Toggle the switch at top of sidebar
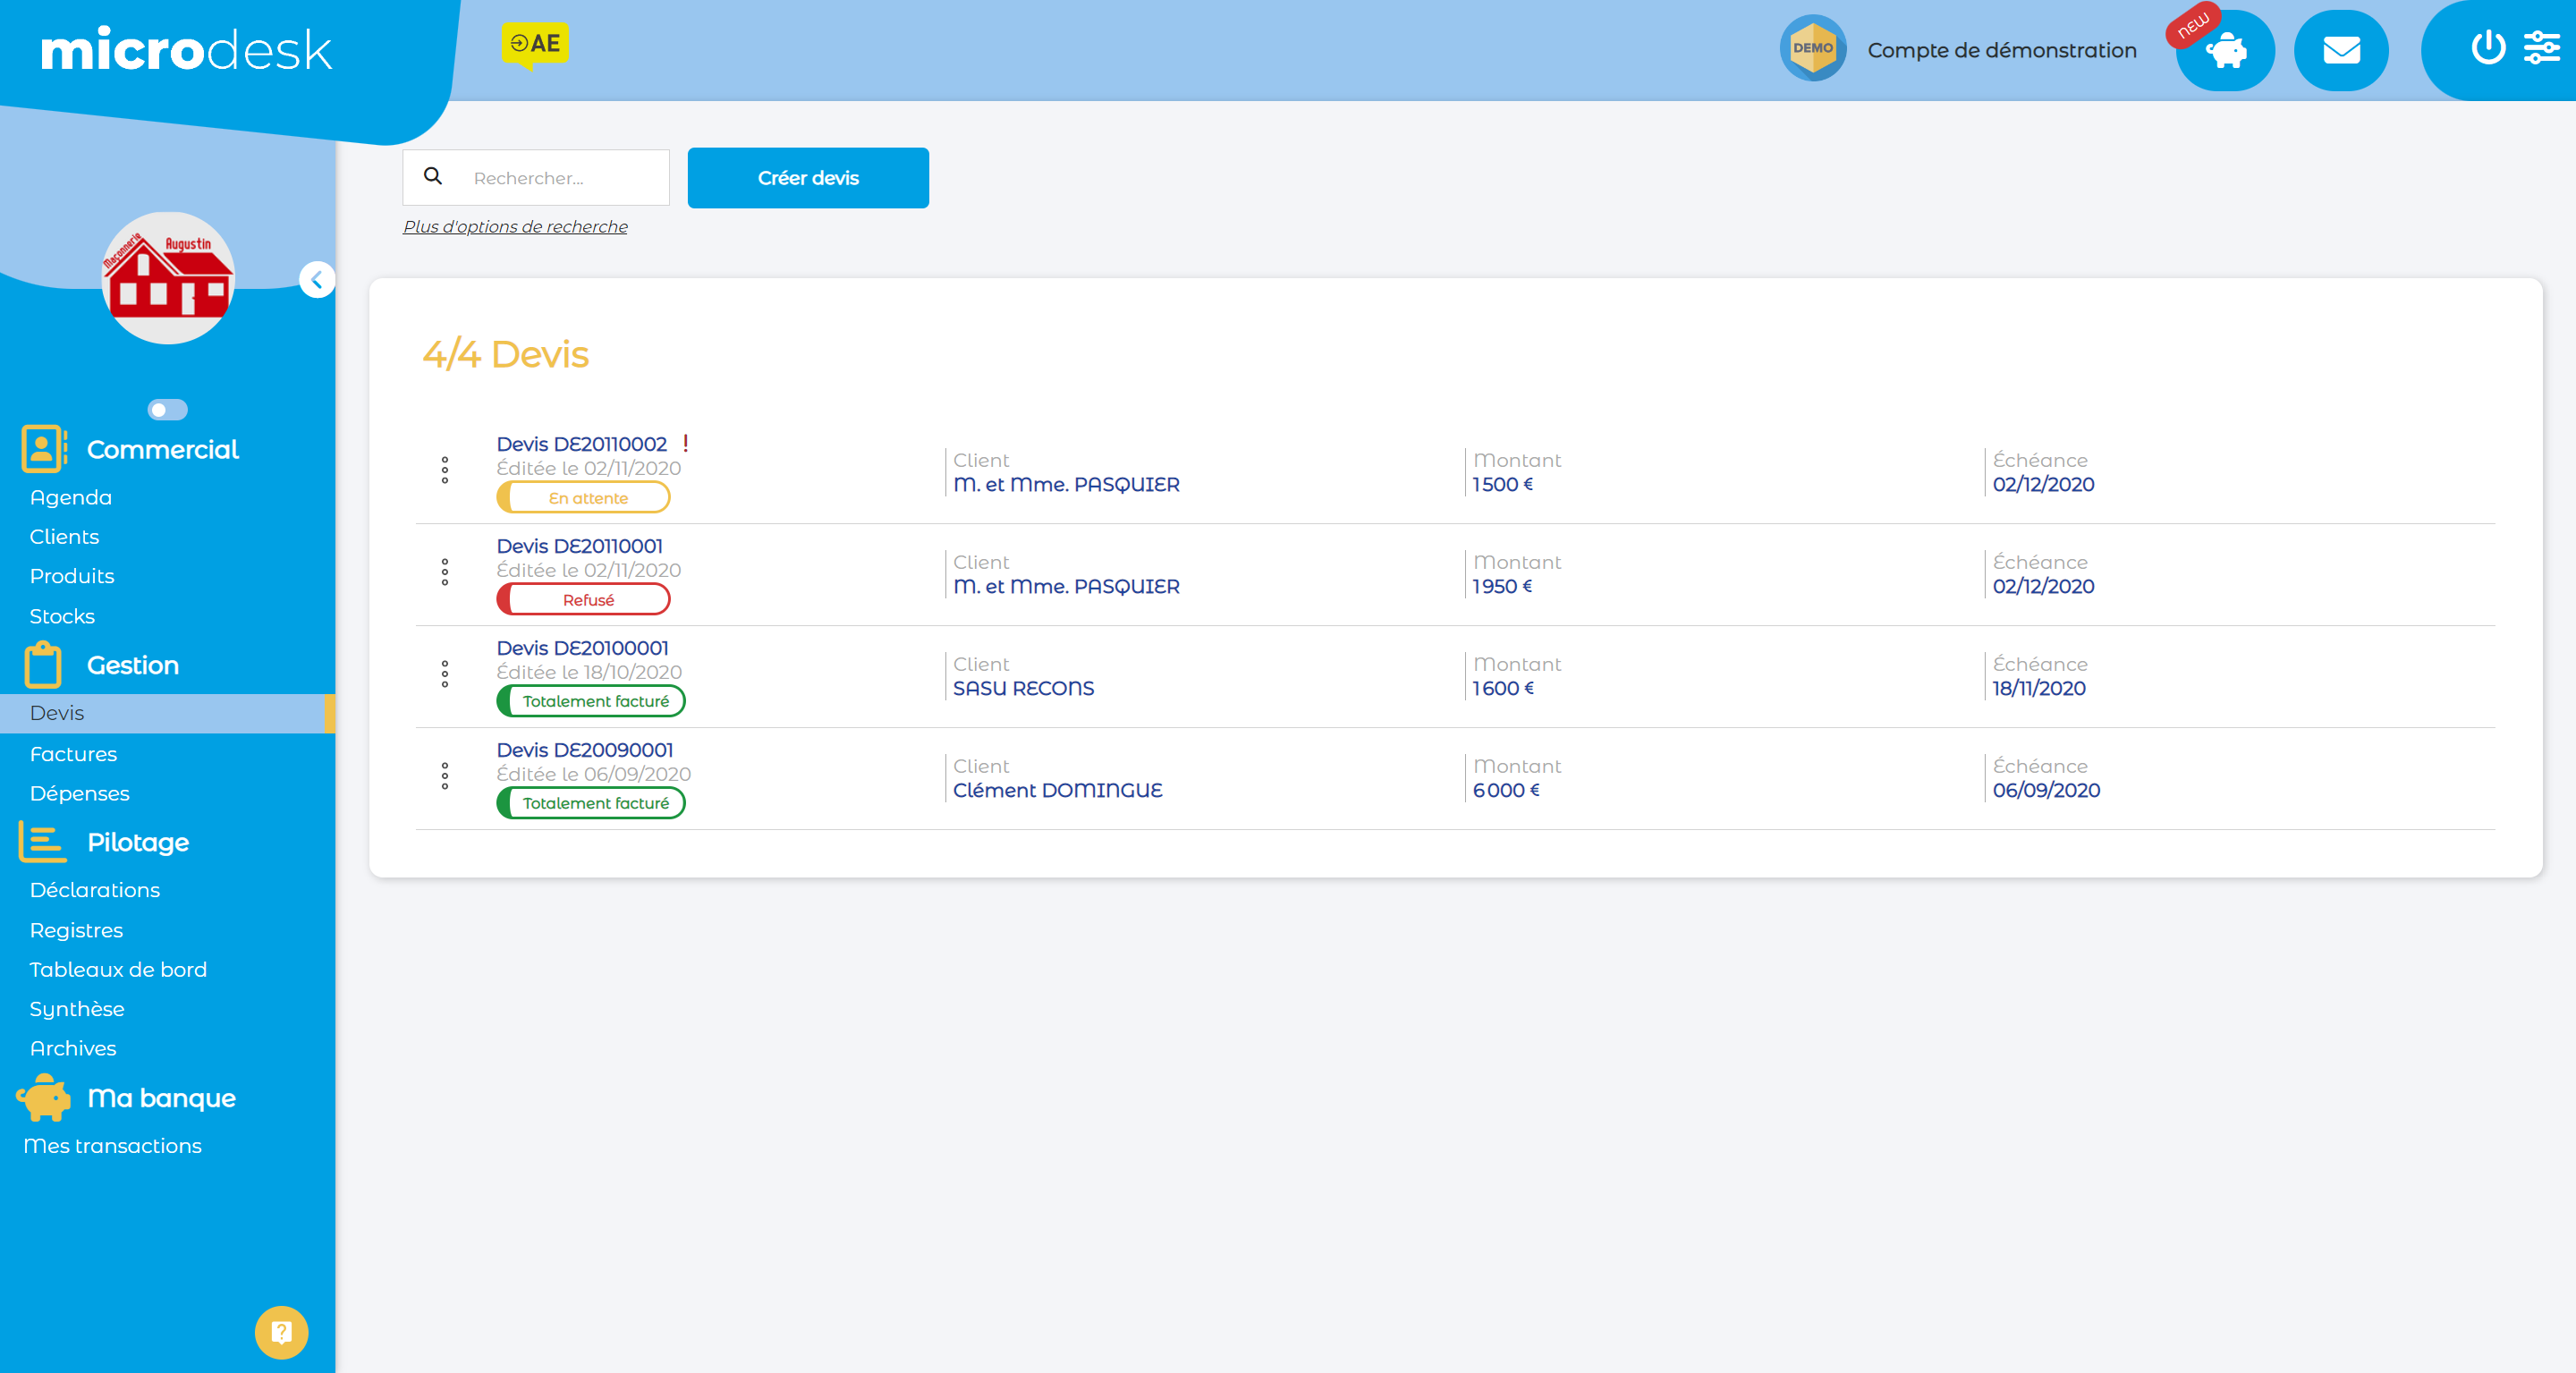Viewport: 2576px width, 1373px height. 167,407
